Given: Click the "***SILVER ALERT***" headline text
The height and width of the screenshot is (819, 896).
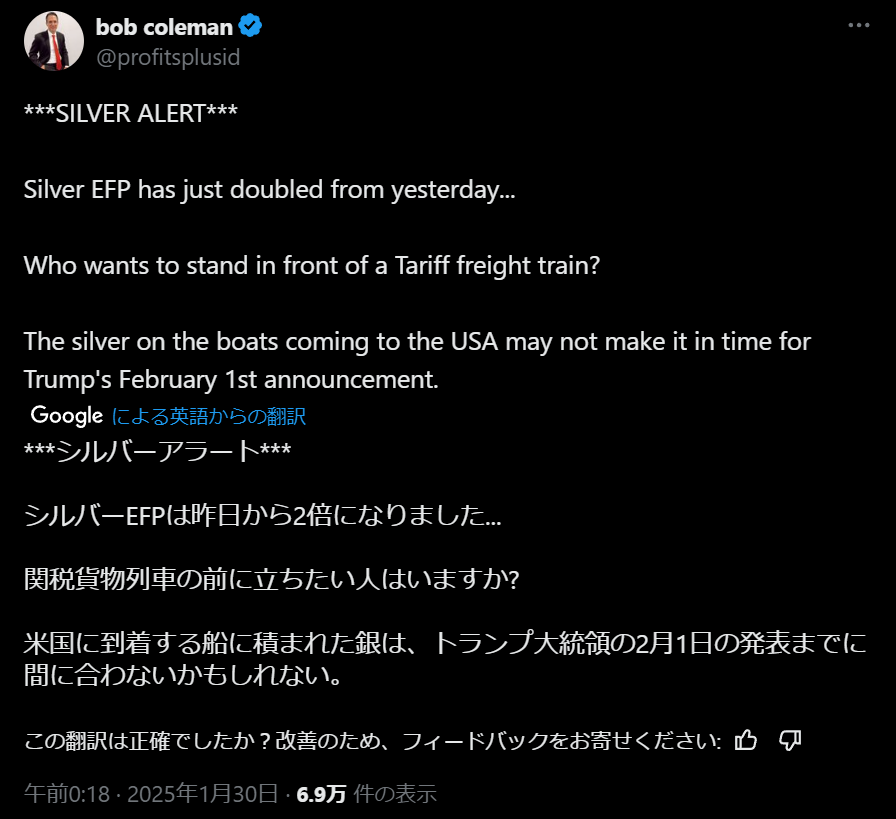Looking at the screenshot, I should click(130, 112).
